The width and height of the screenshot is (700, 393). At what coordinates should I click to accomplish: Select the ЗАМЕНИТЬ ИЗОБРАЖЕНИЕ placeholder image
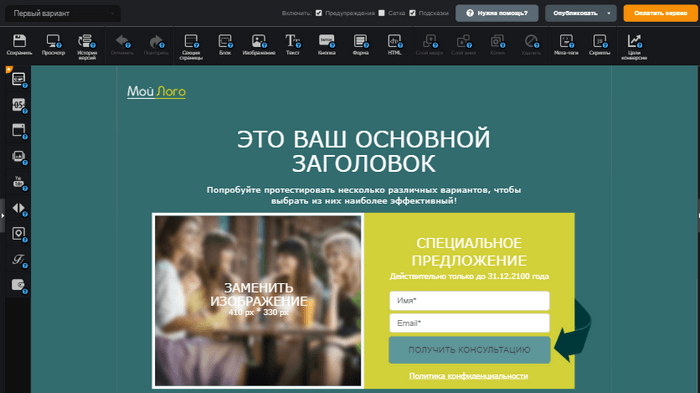258,301
